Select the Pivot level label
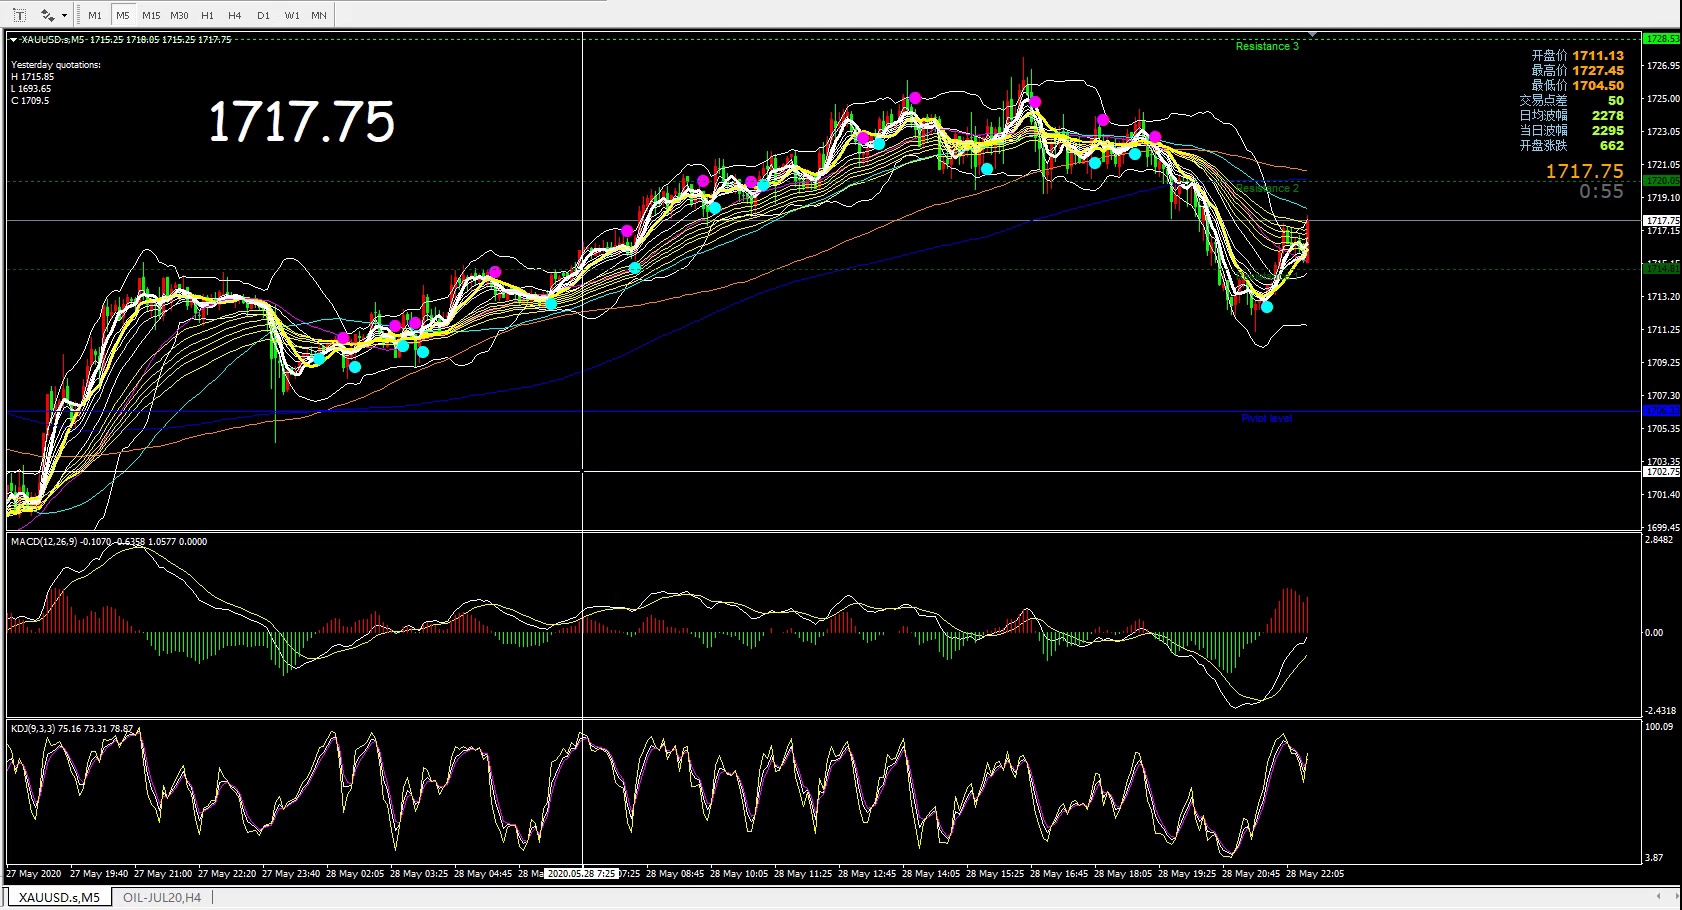Viewport: 1682px width, 910px height. coord(1267,418)
